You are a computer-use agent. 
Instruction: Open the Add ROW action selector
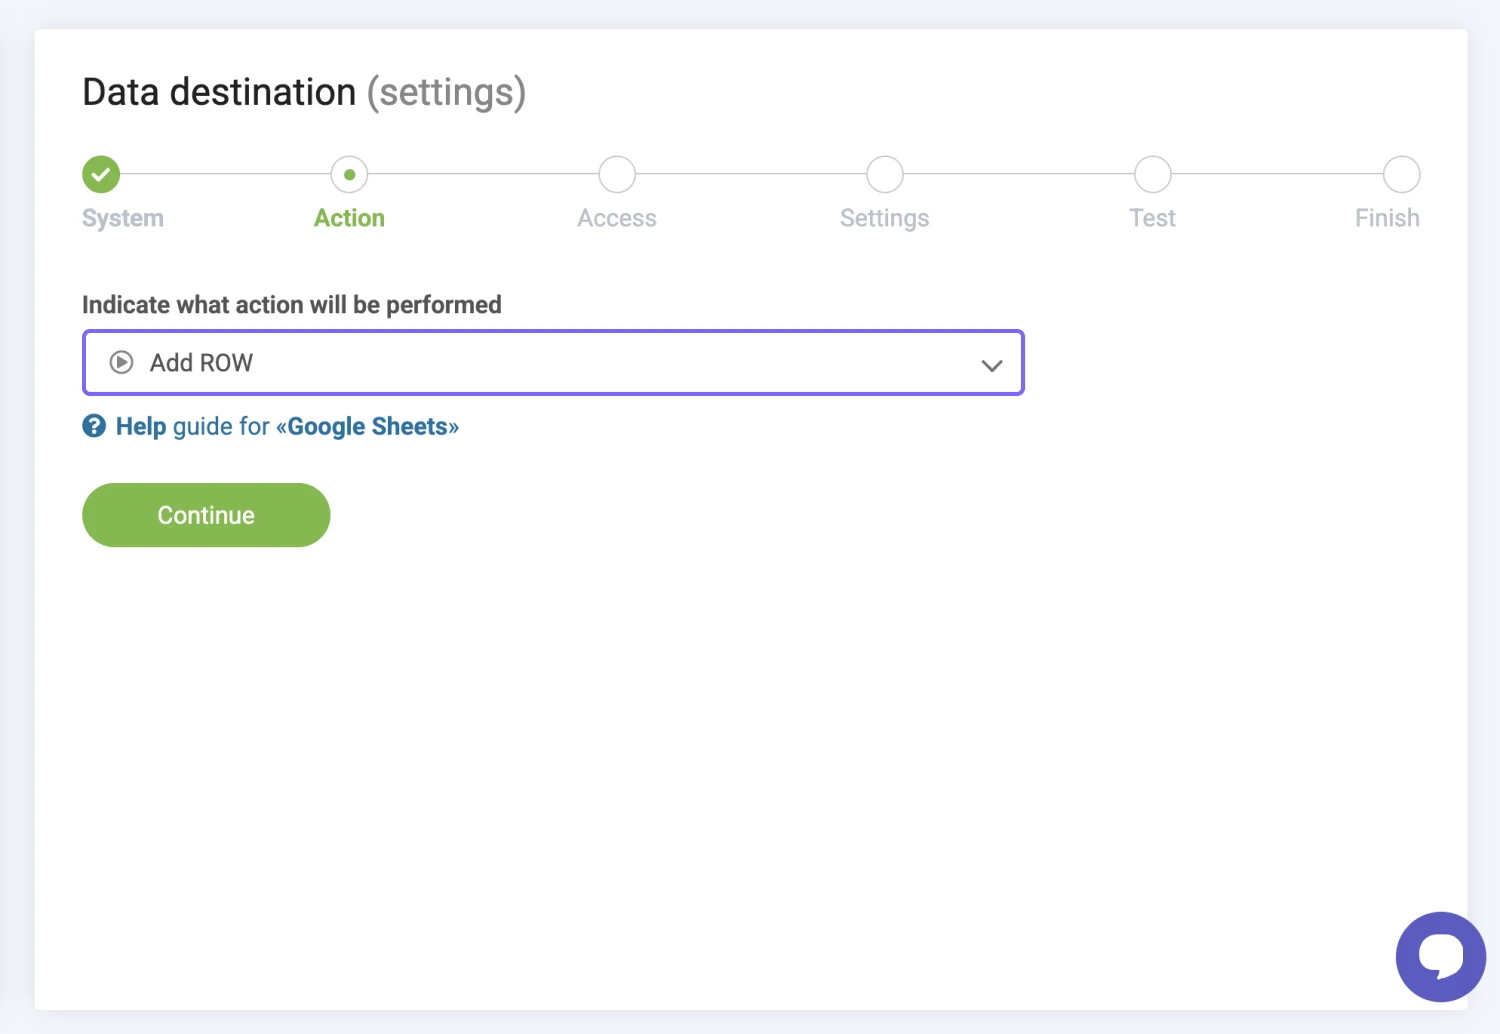552,363
